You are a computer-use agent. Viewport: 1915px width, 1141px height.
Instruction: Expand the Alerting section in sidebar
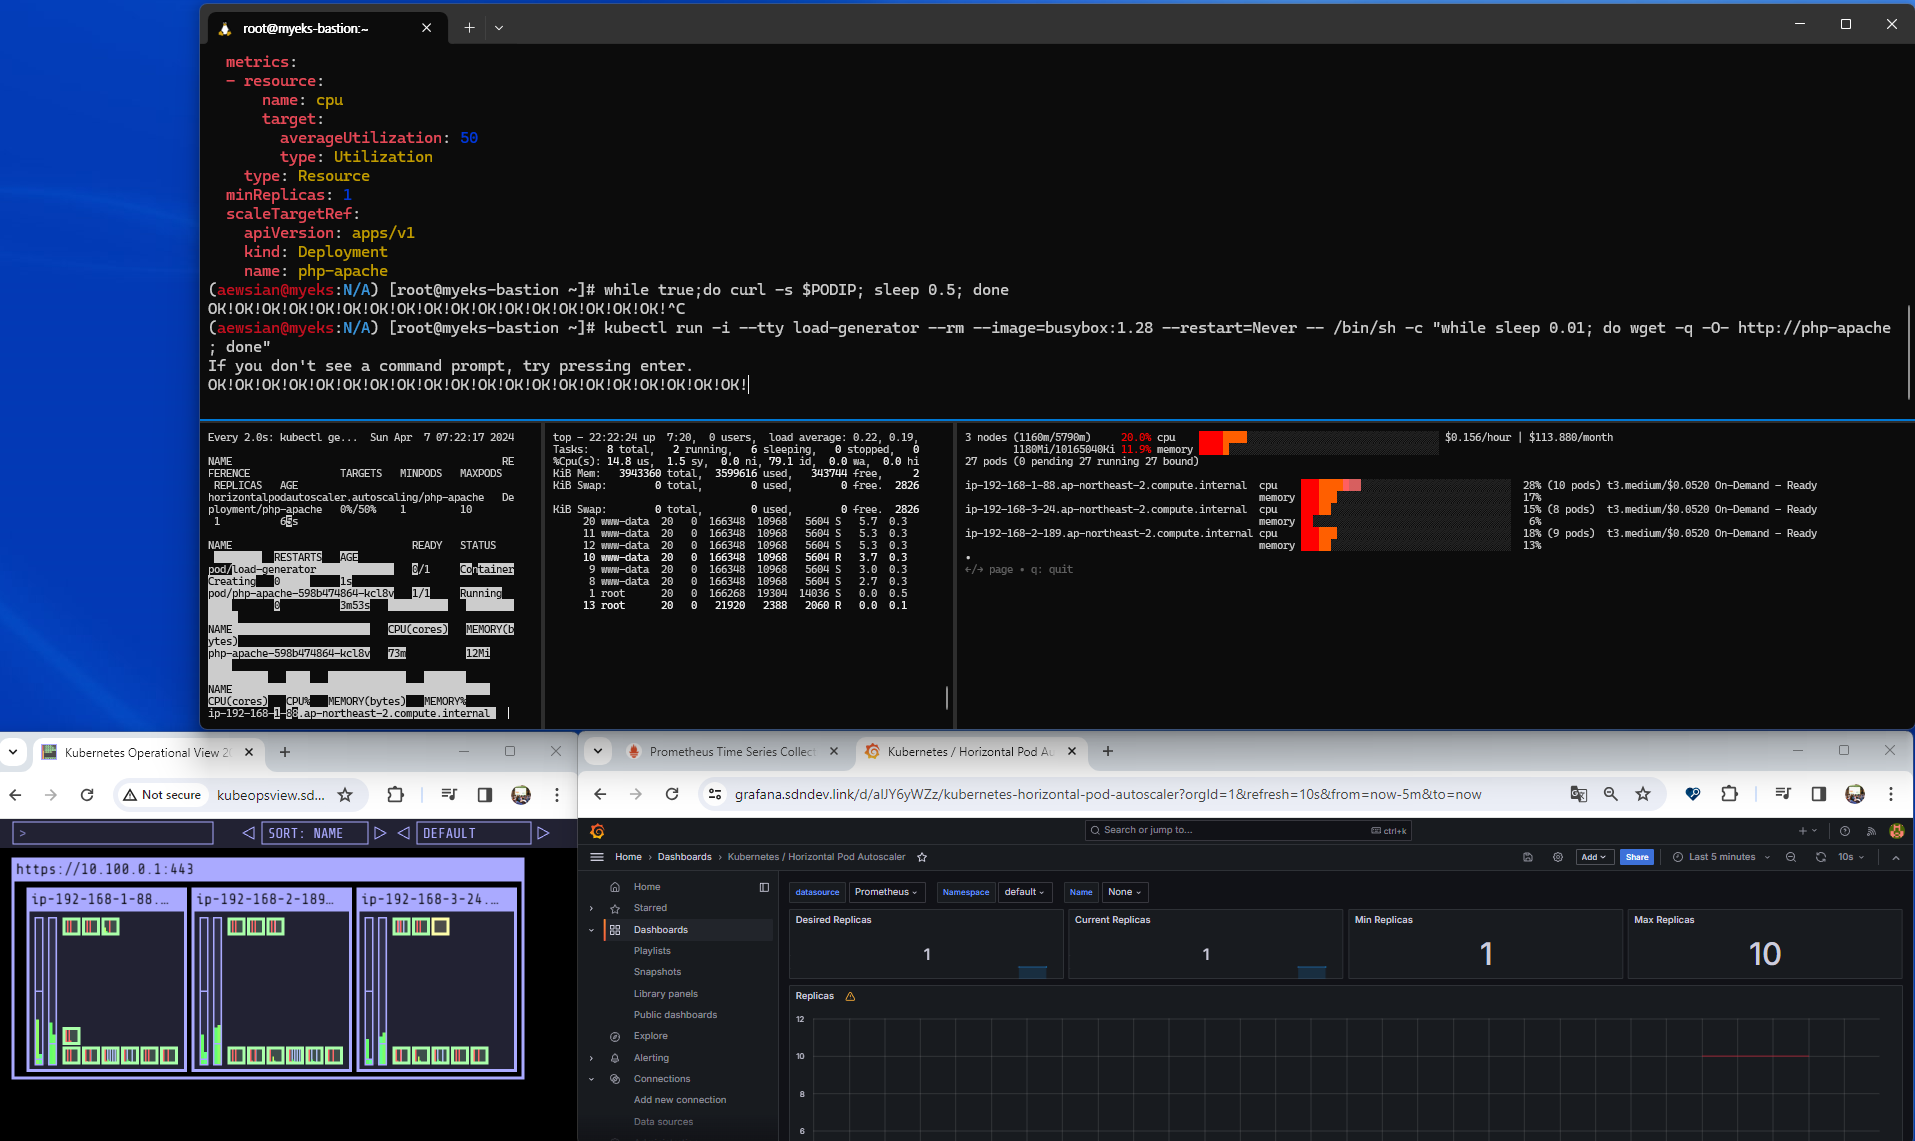(x=591, y=1058)
